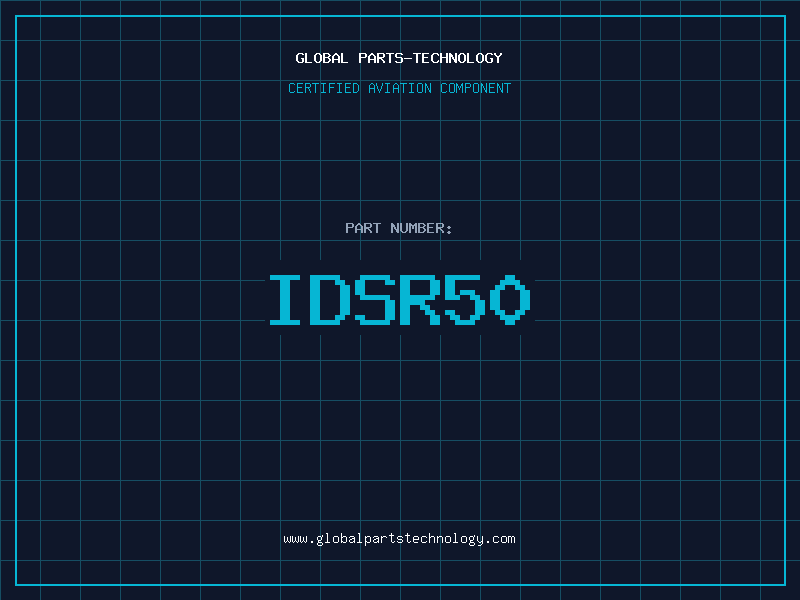Click the word CERTIFIED in subtitle

[322, 89]
